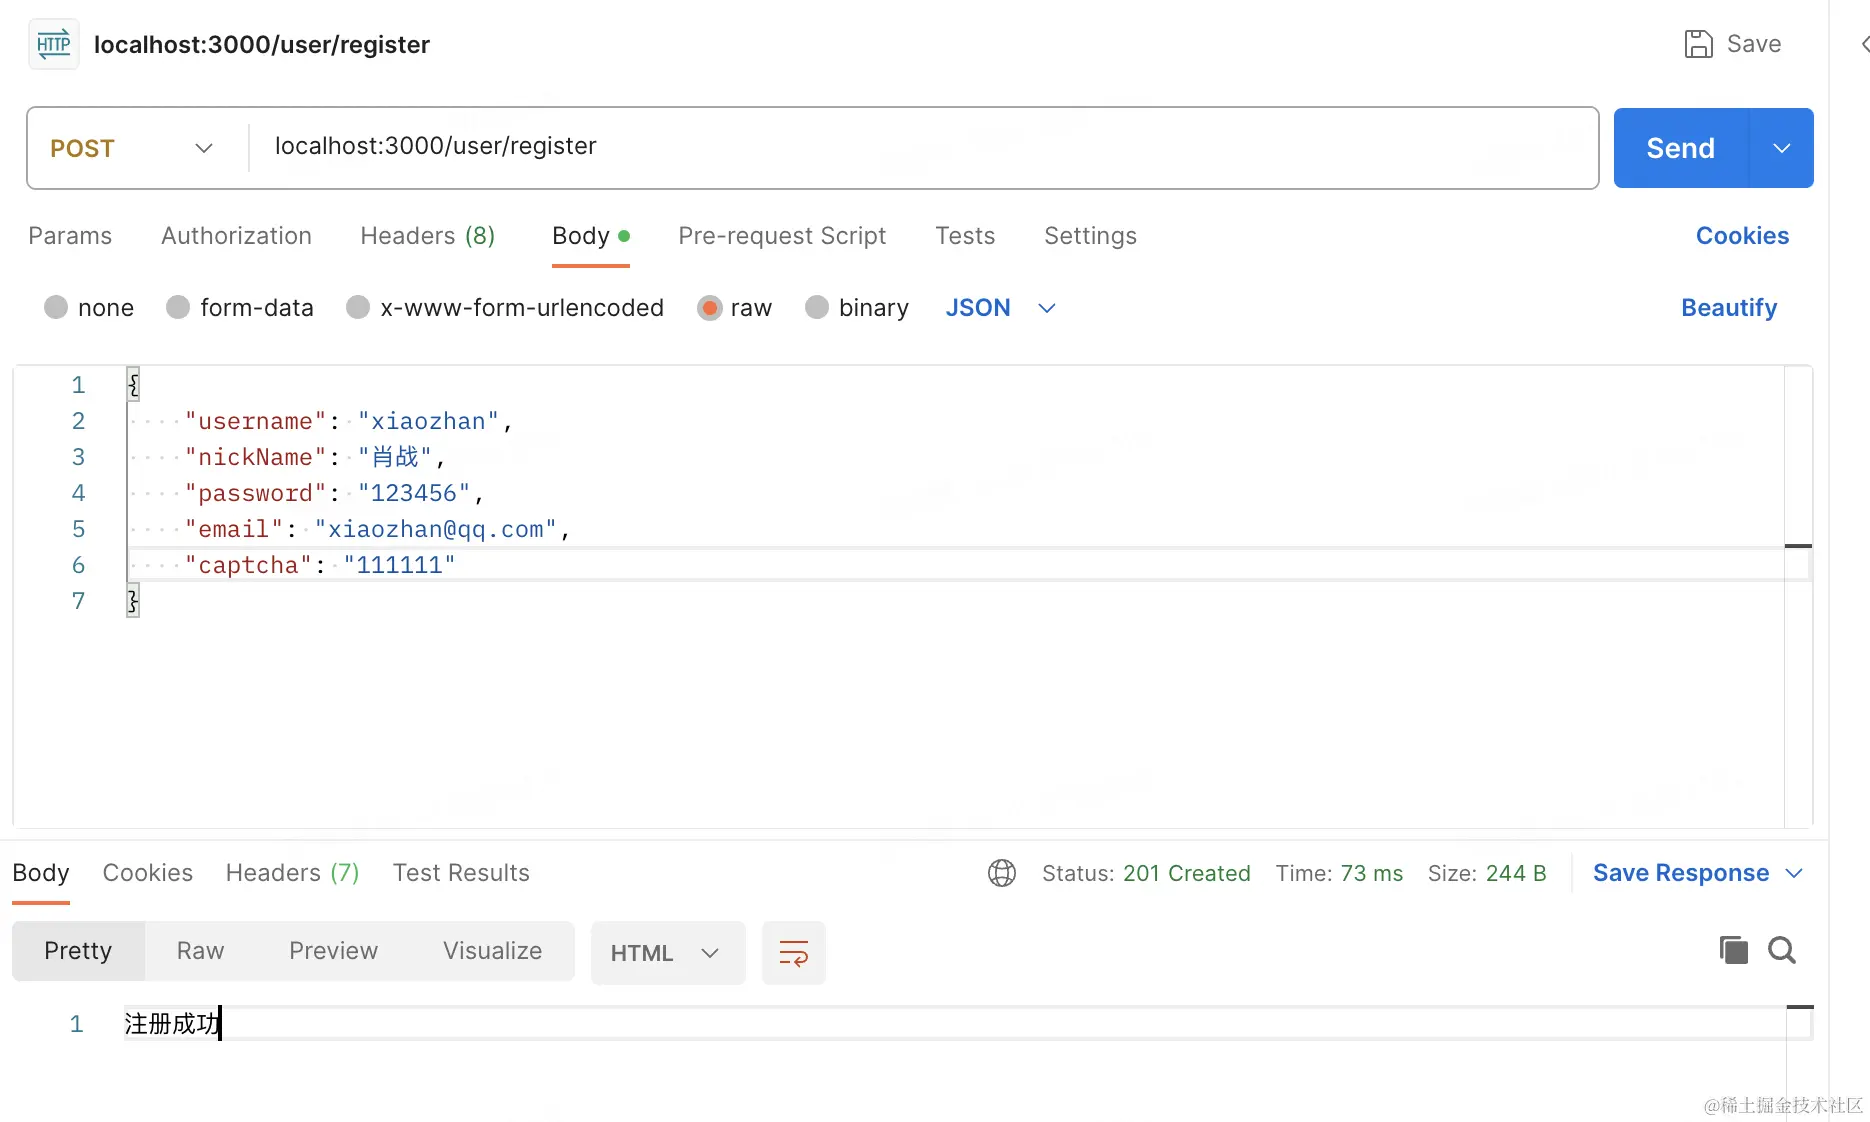Viewport: 1870px width, 1122px height.
Task: Click the Beautify link
Action: 1728,308
